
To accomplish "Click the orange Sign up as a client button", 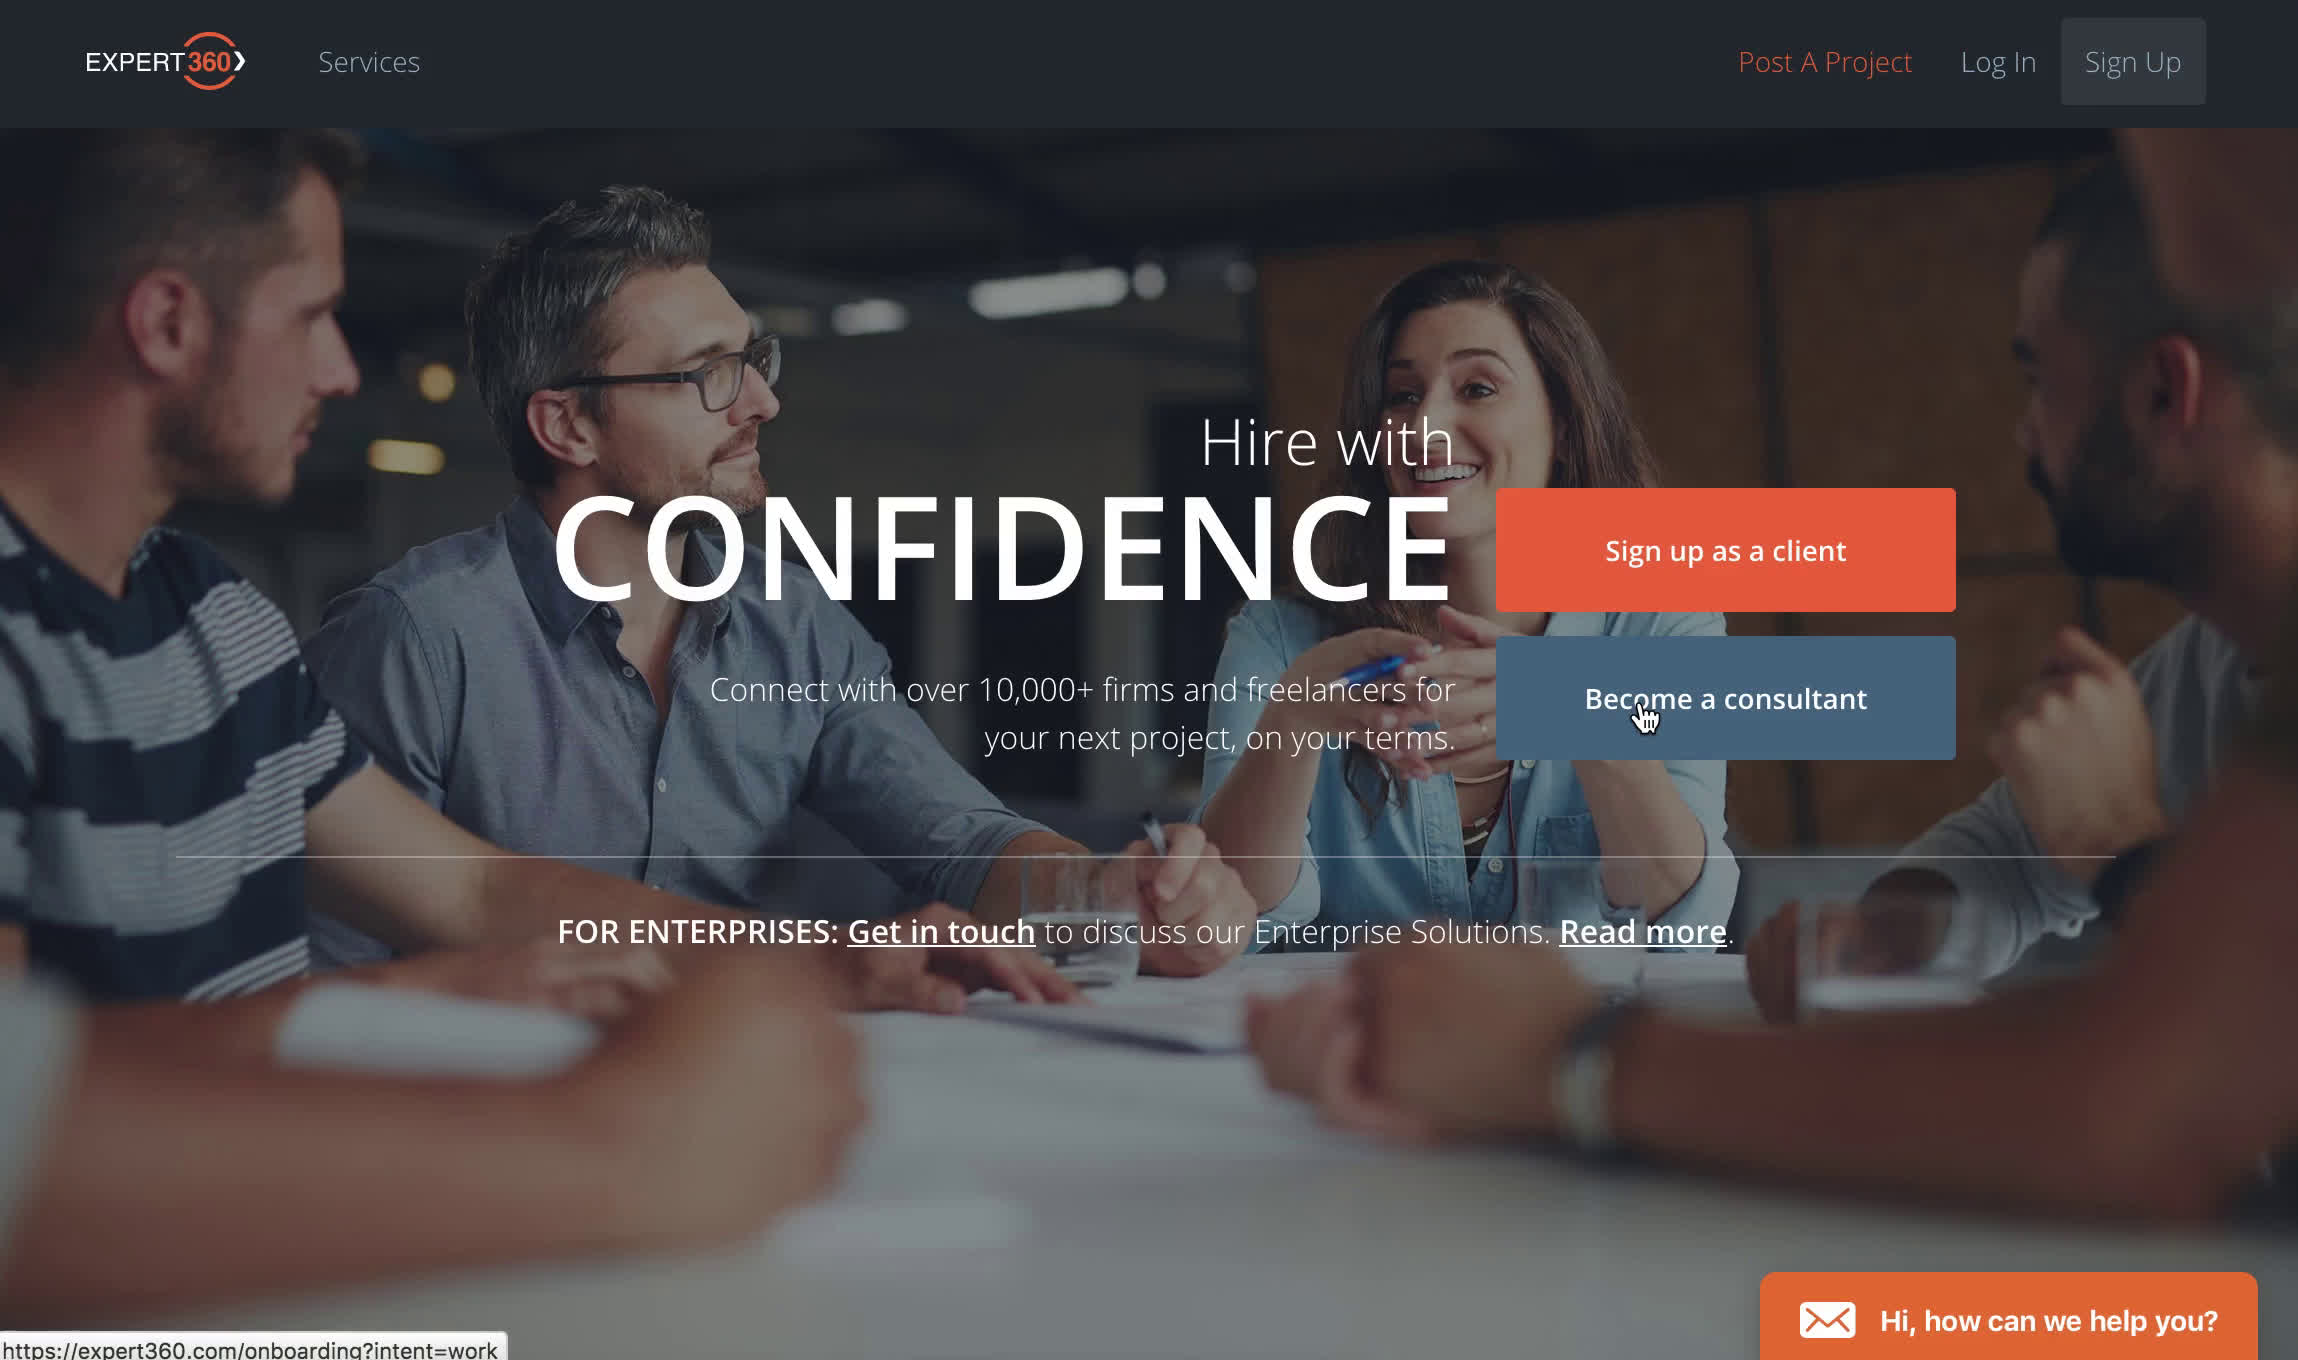I will pos(1725,550).
